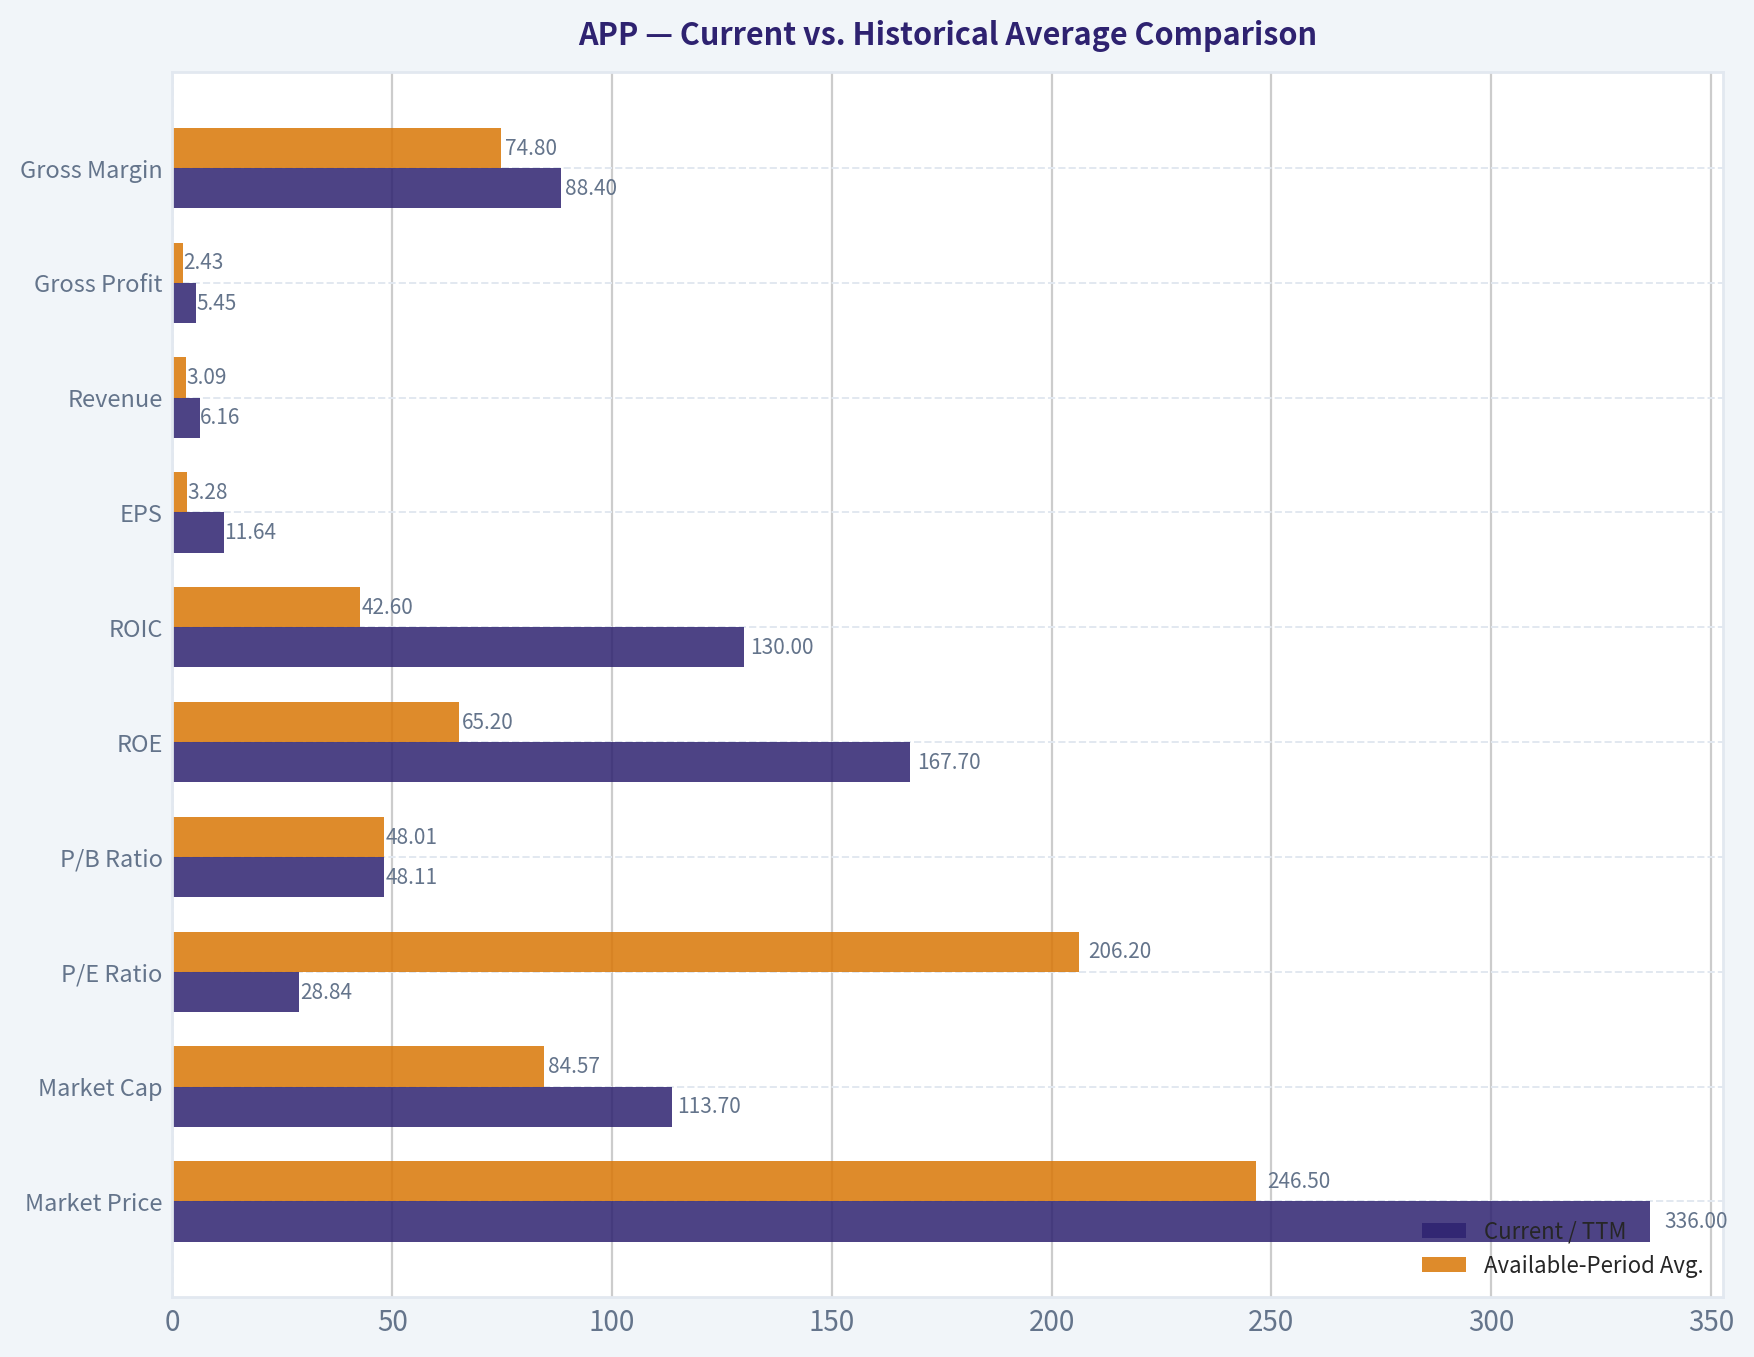Click the value label '206.20'
The width and height of the screenshot is (1754, 1357).
(x=1120, y=950)
